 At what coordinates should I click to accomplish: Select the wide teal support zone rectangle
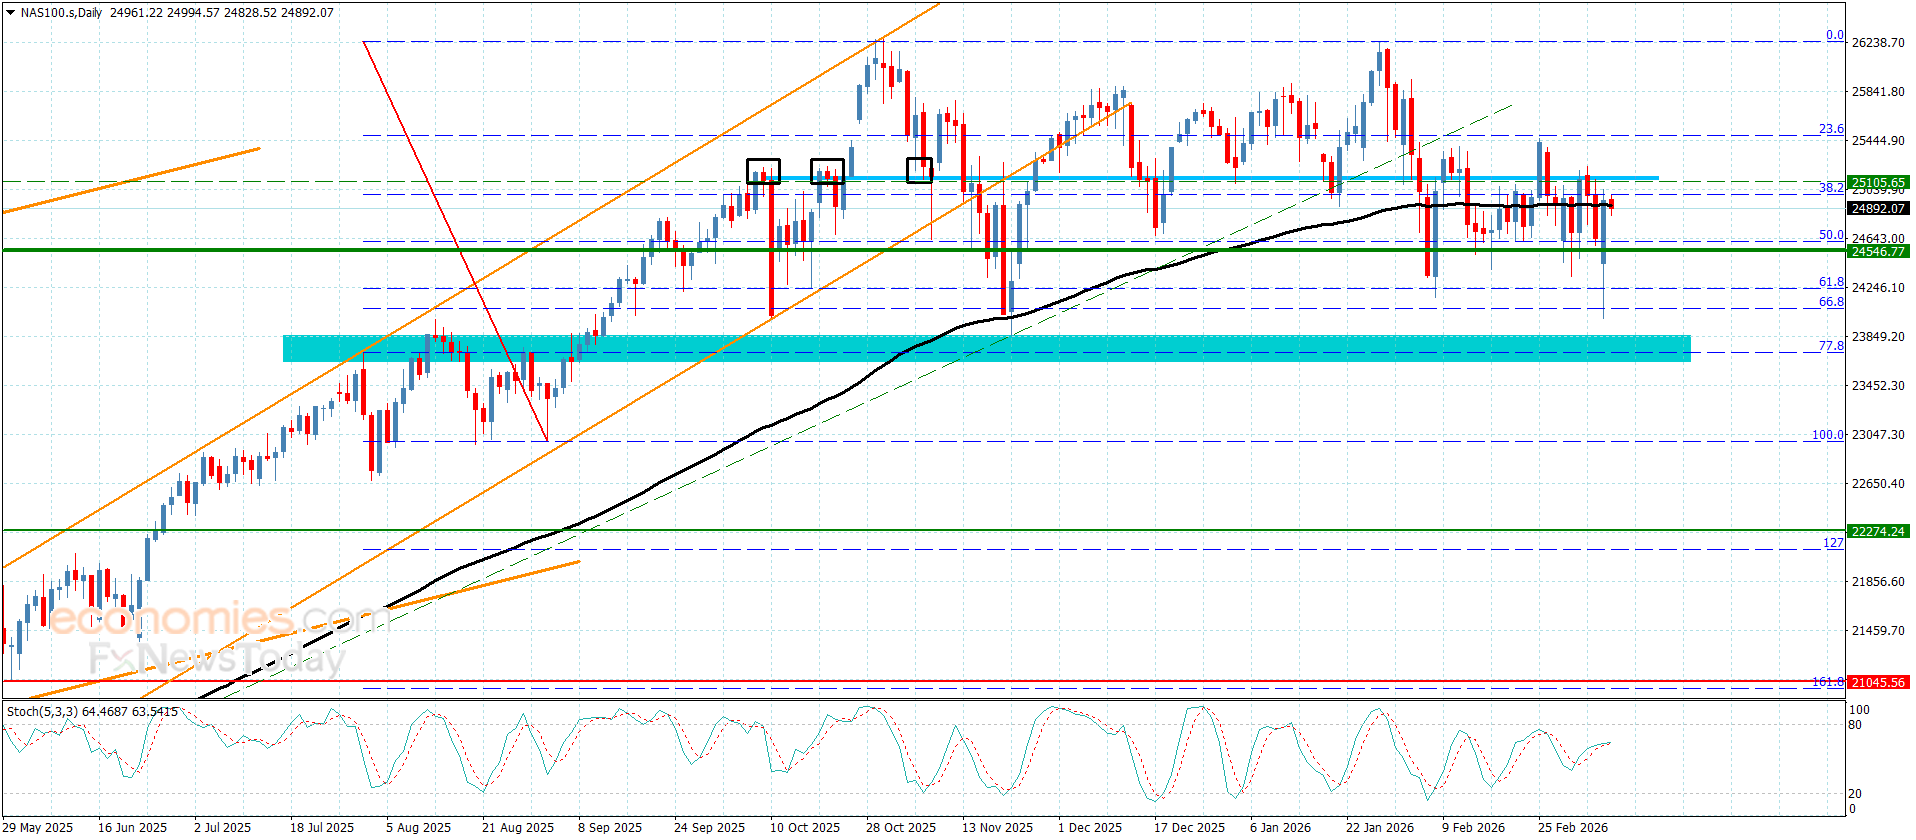click(987, 348)
